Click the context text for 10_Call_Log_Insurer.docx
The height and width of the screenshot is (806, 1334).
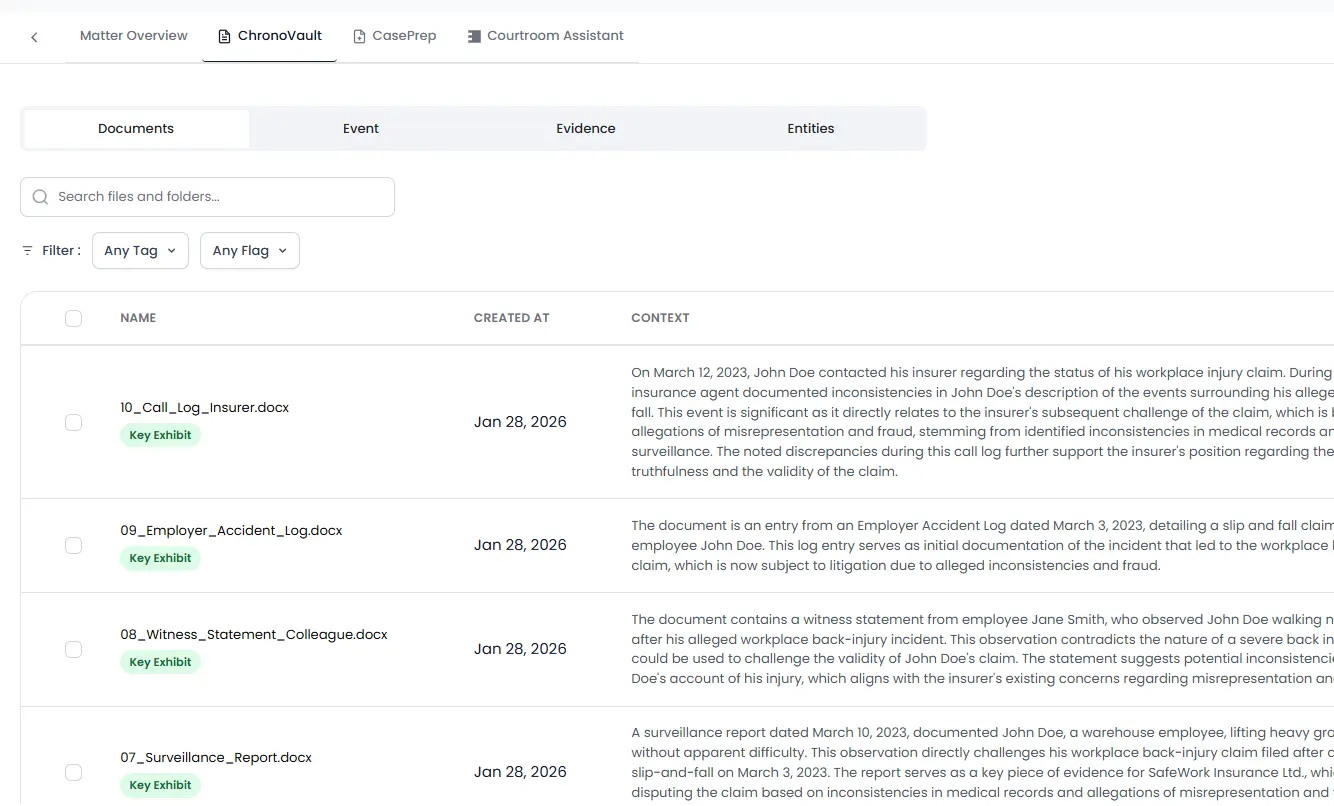982,422
